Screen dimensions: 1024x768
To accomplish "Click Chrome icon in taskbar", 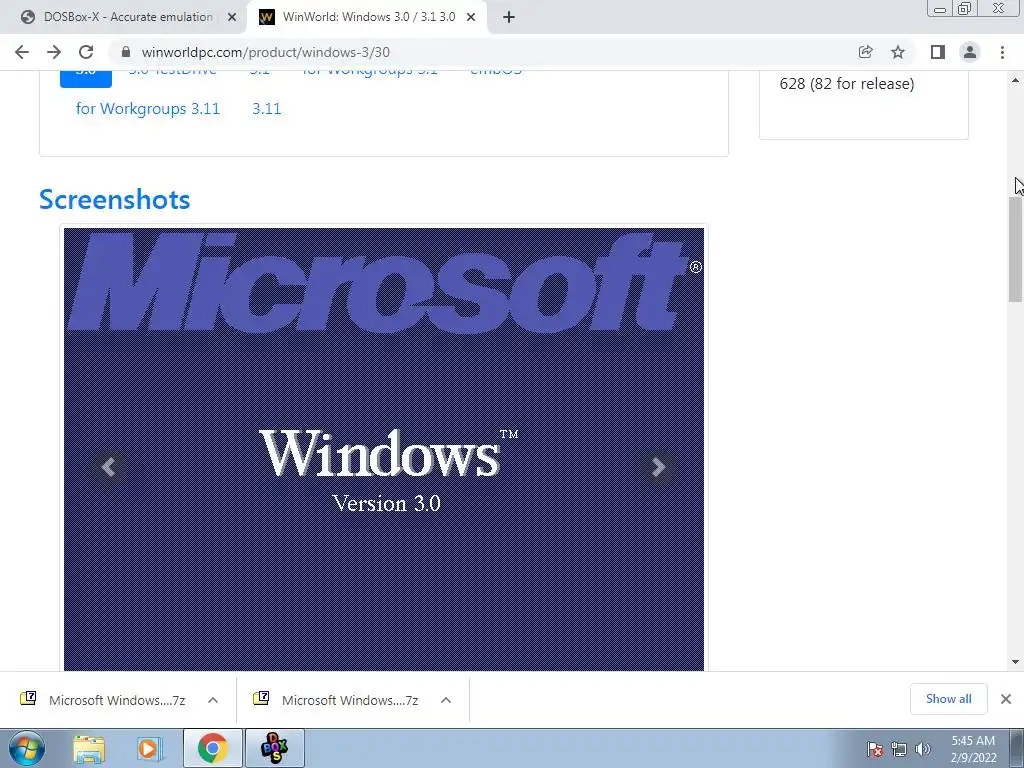I will (x=212, y=748).
